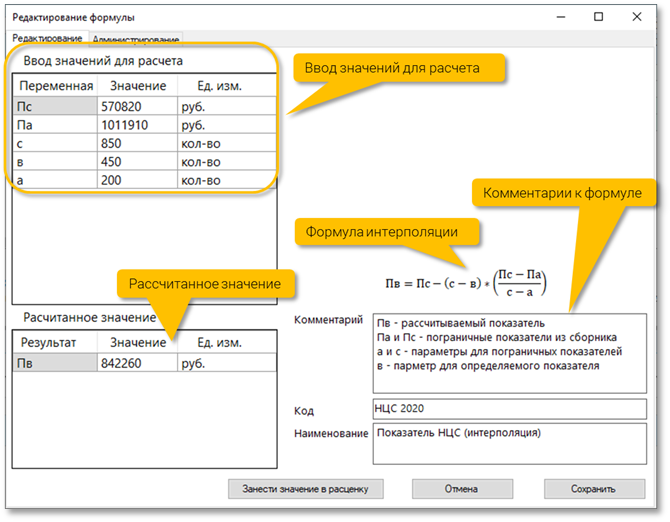
Task: Click the interpolation formula image
Action: 466,283
